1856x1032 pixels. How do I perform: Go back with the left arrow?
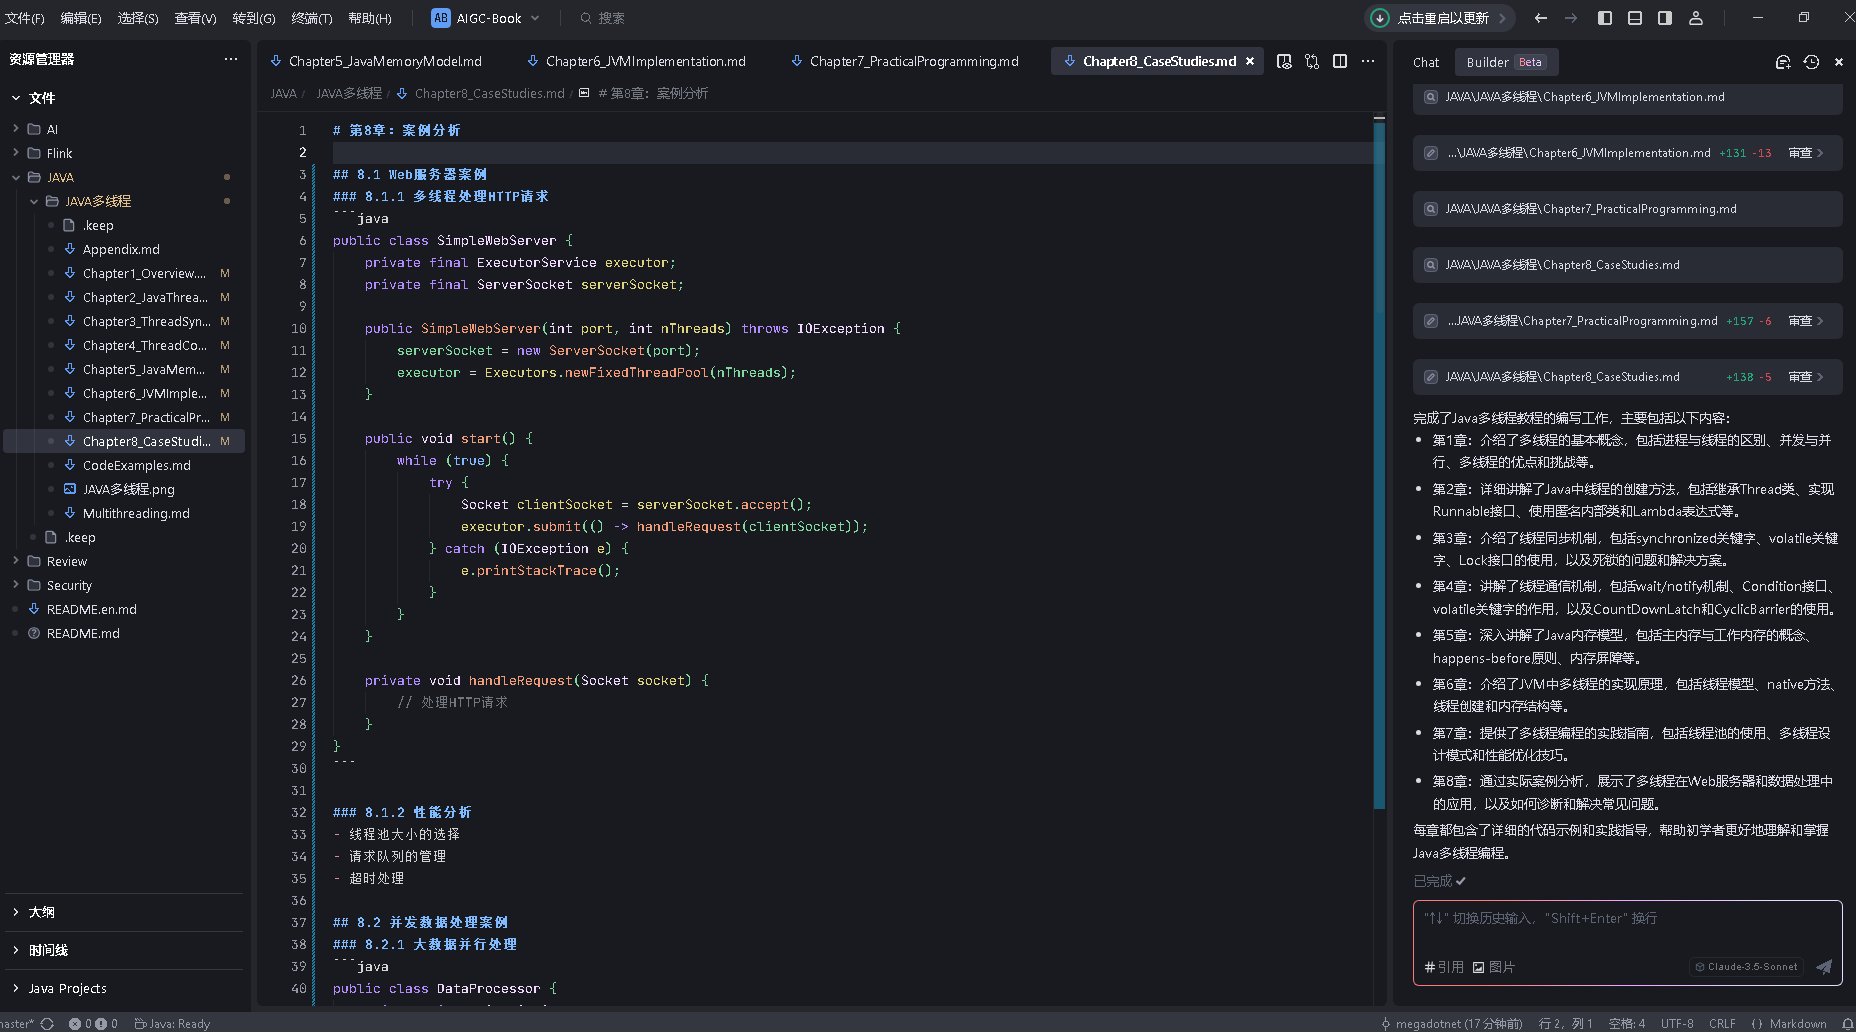[1541, 18]
